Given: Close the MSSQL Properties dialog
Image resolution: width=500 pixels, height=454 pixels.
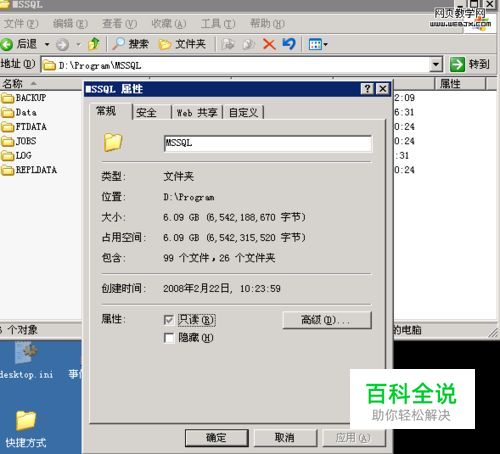Looking at the screenshot, I should click(x=383, y=89).
